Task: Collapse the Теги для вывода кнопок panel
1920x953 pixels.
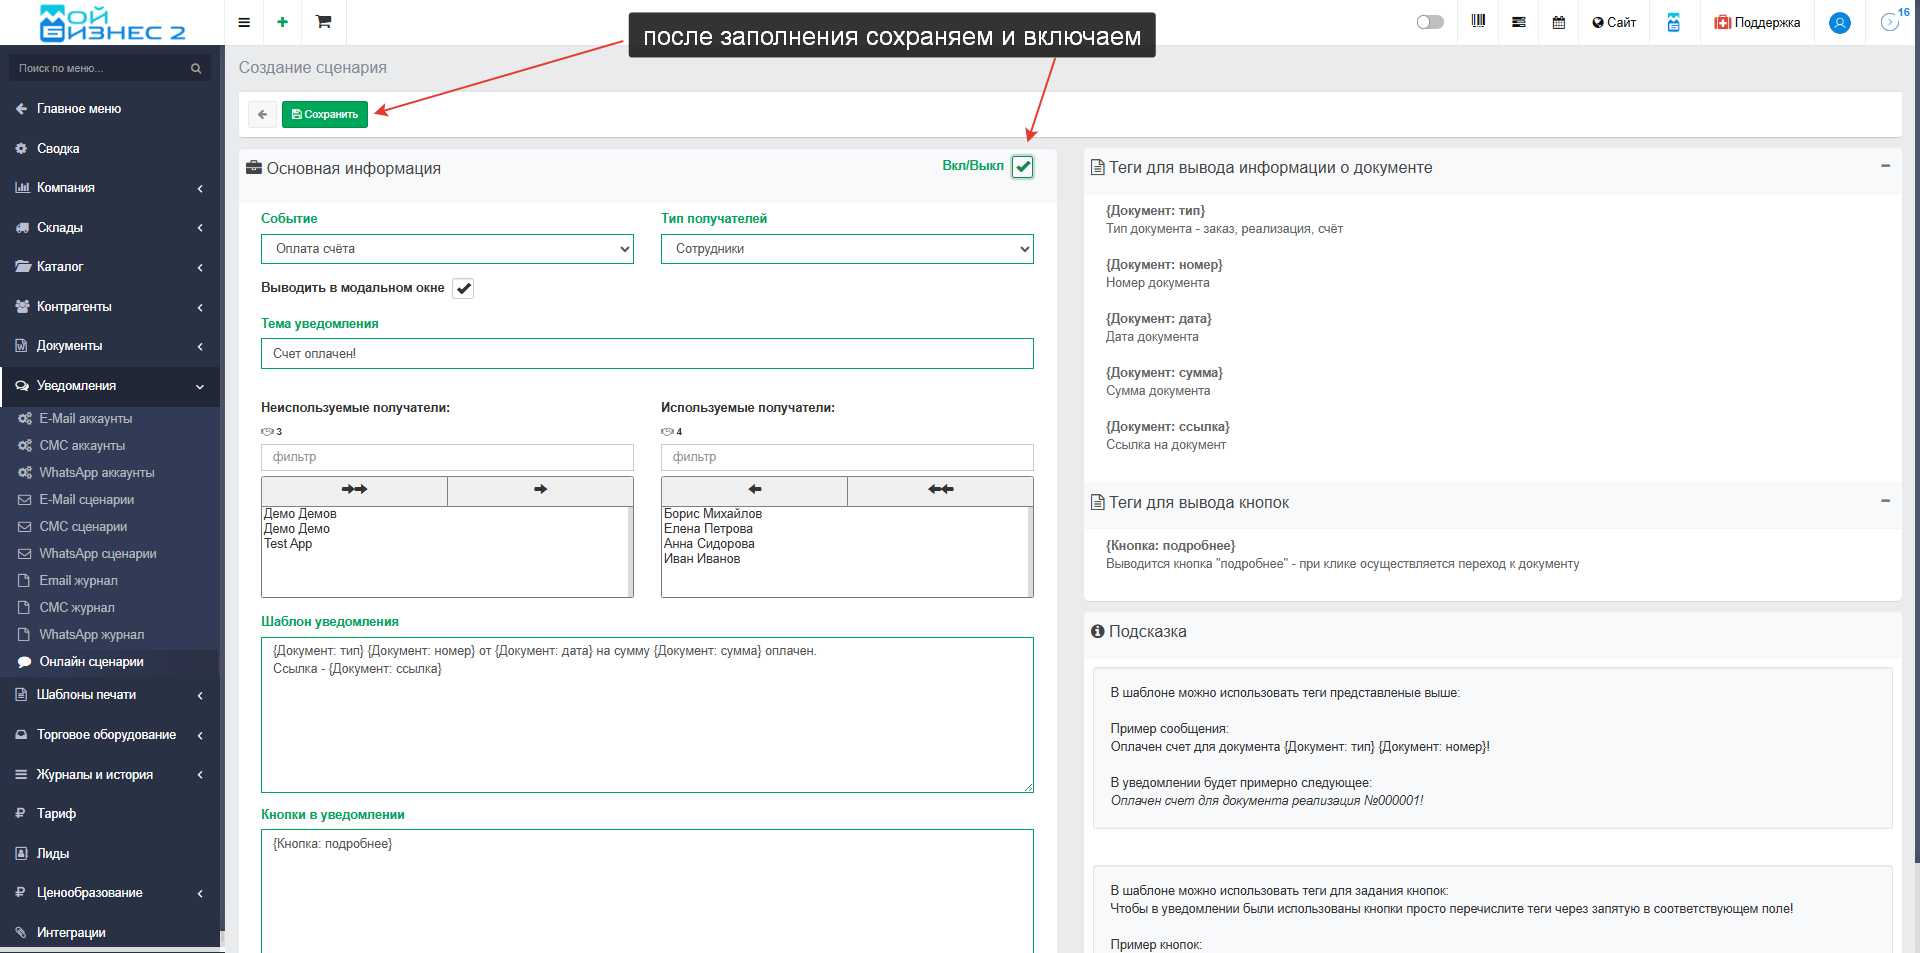Action: pos(1885,501)
